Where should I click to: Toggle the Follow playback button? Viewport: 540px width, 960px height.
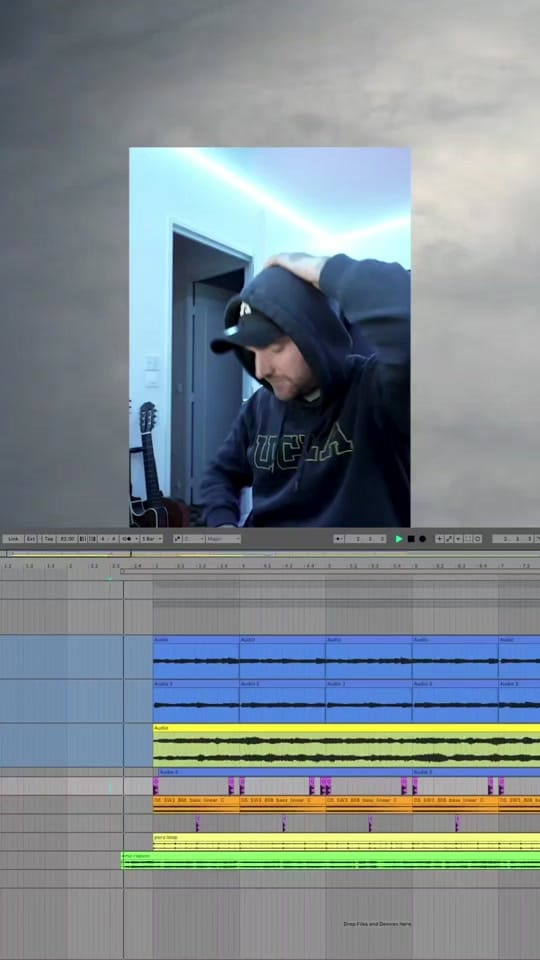(339, 539)
